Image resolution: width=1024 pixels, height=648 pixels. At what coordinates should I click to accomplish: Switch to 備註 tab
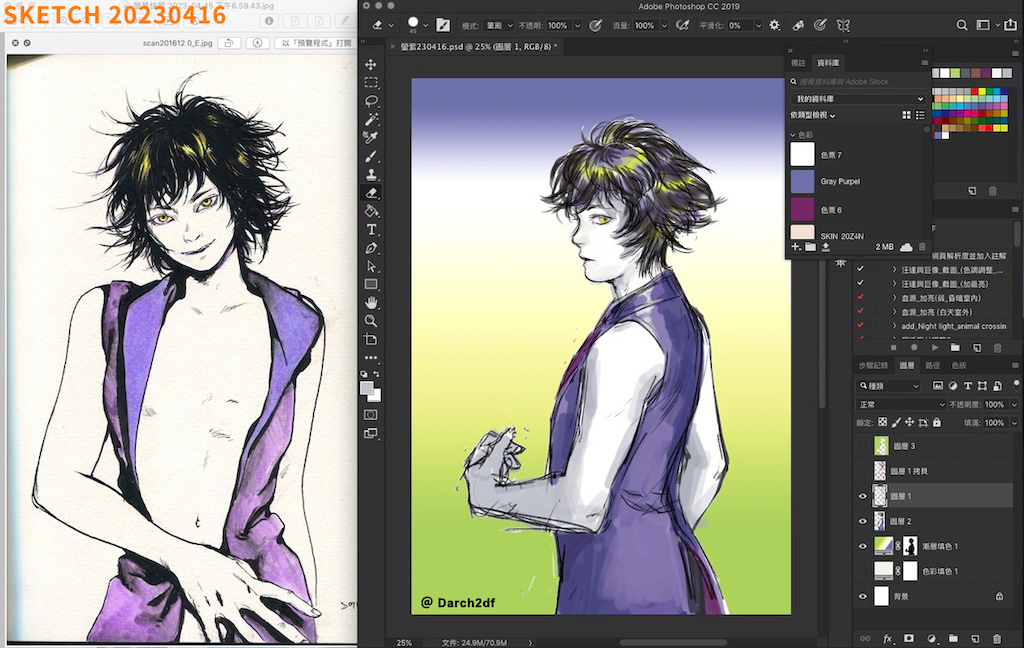[798, 63]
